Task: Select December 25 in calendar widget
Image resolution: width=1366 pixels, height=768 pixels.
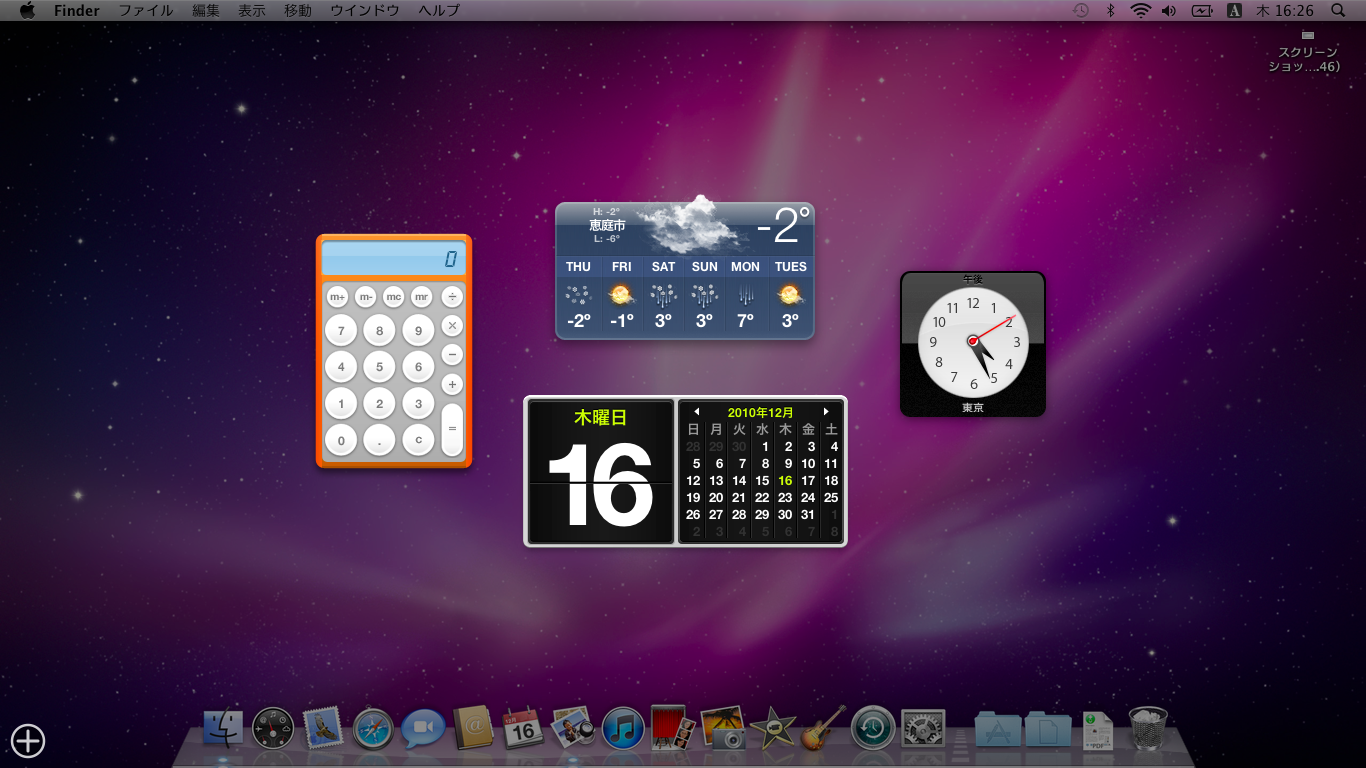Action: tap(831, 498)
